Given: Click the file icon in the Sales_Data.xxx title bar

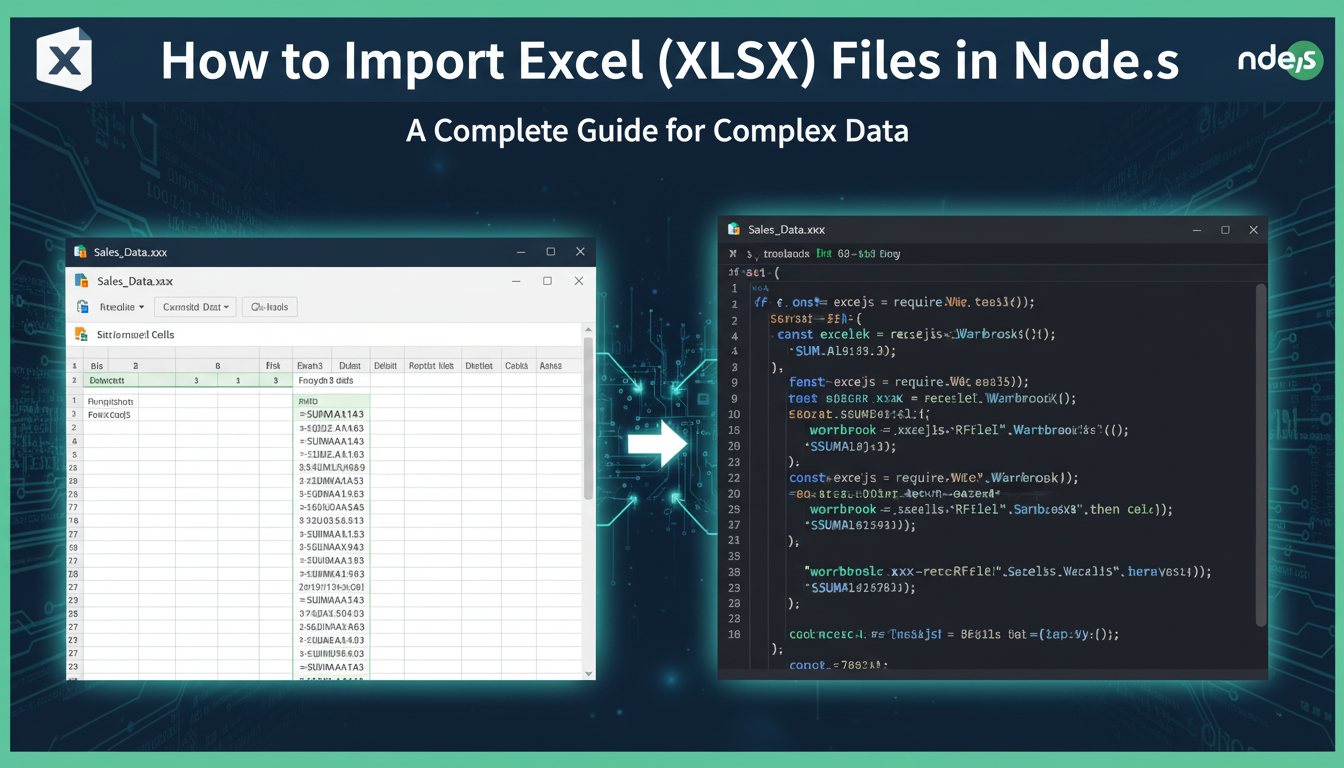Looking at the screenshot, I should (x=82, y=252).
